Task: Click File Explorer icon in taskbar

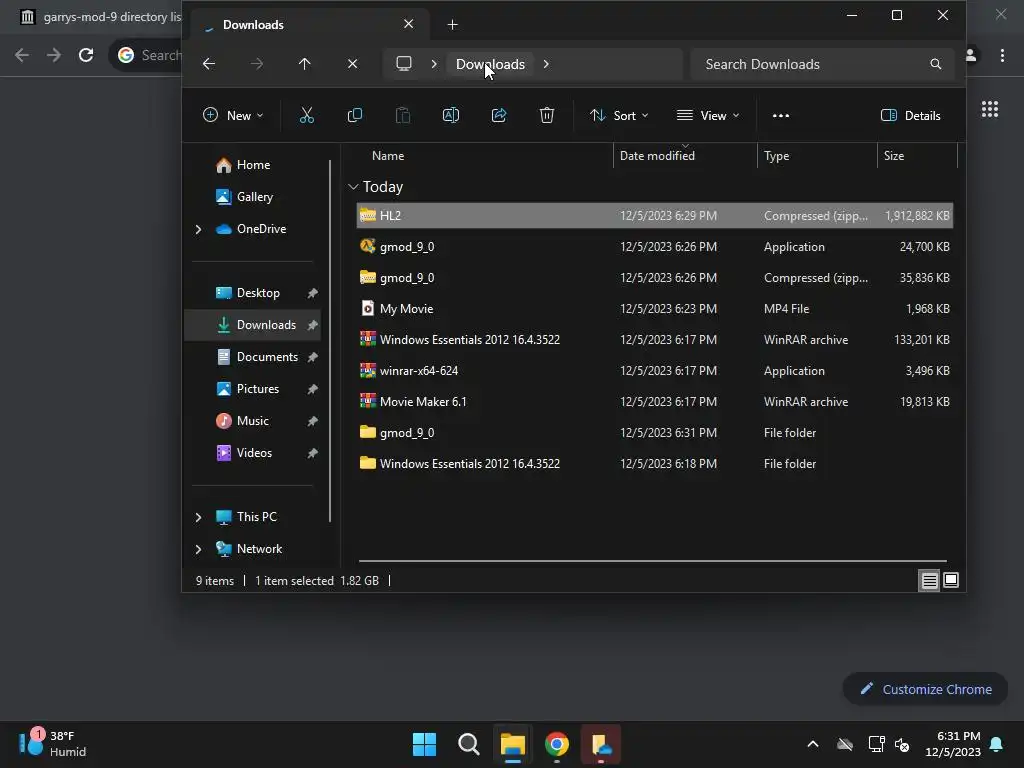Action: tap(513, 744)
